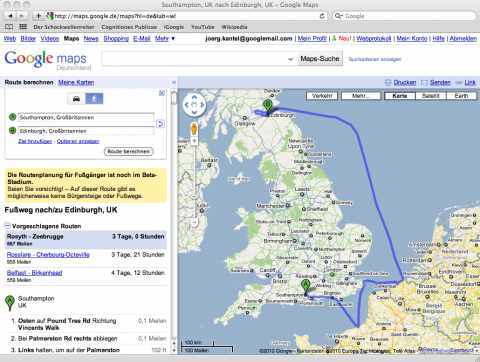Viewport: 480px width, 362px height.
Task: Open the Mehr... map layers dropdown
Action: [361, 96]
